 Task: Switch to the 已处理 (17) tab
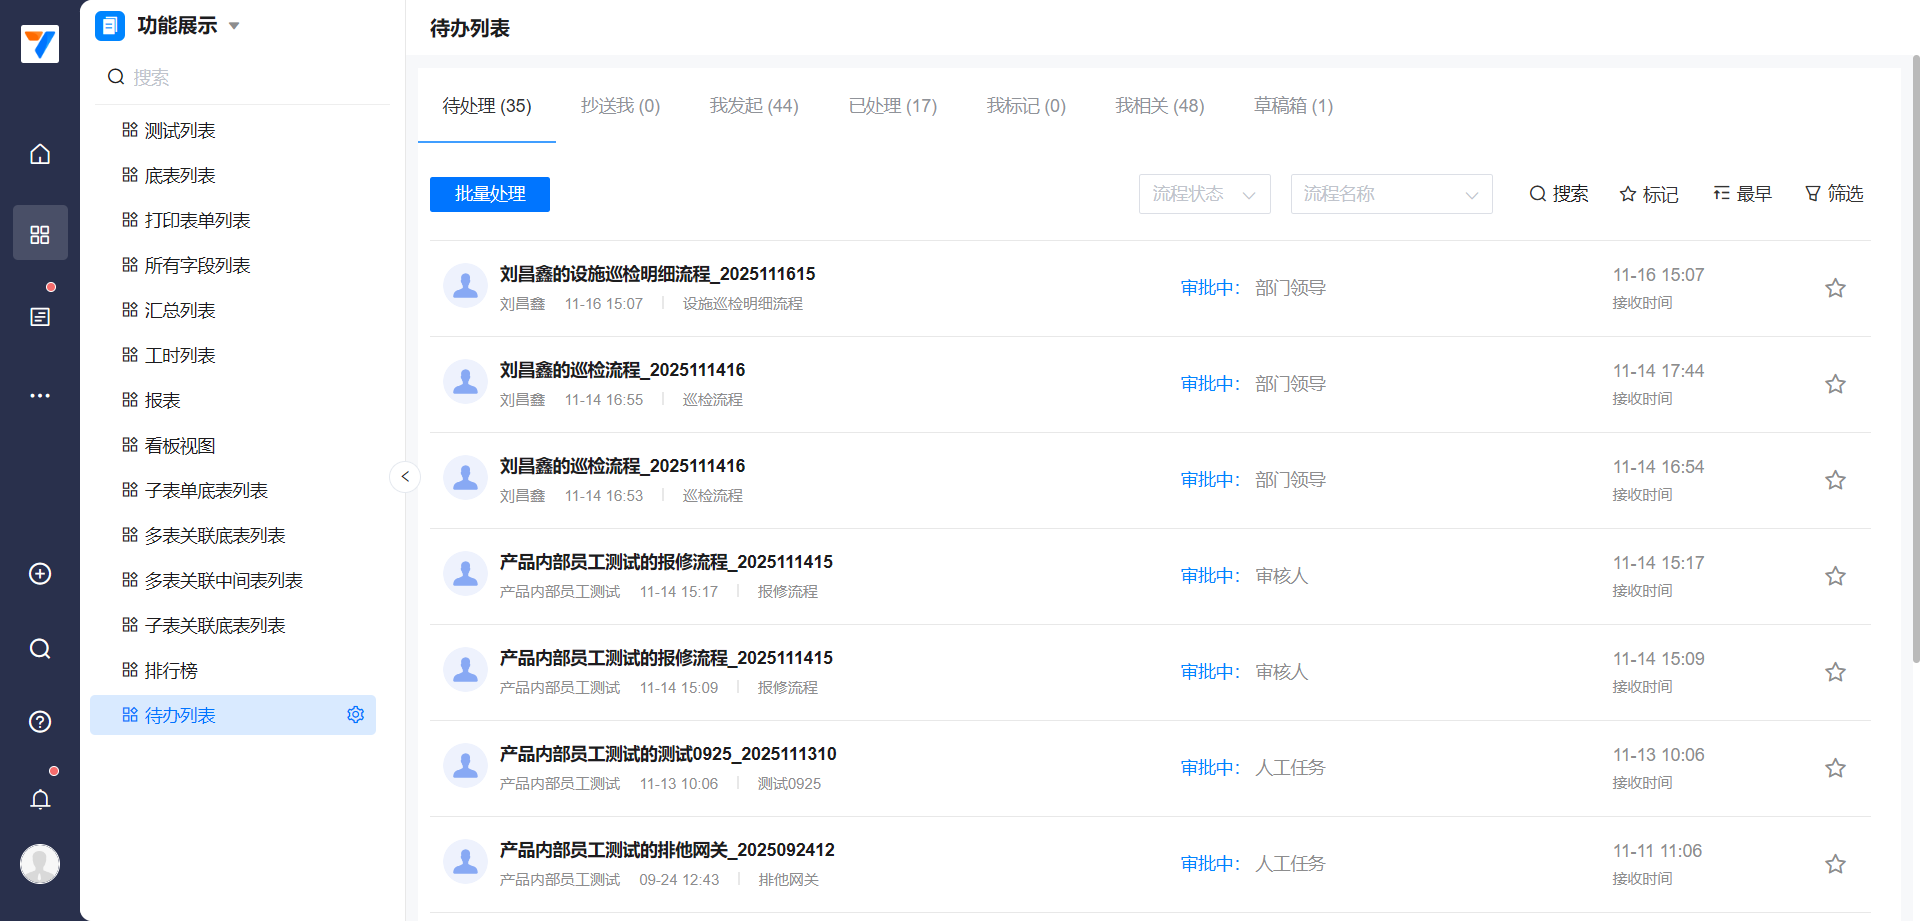(x=892, y=106)
